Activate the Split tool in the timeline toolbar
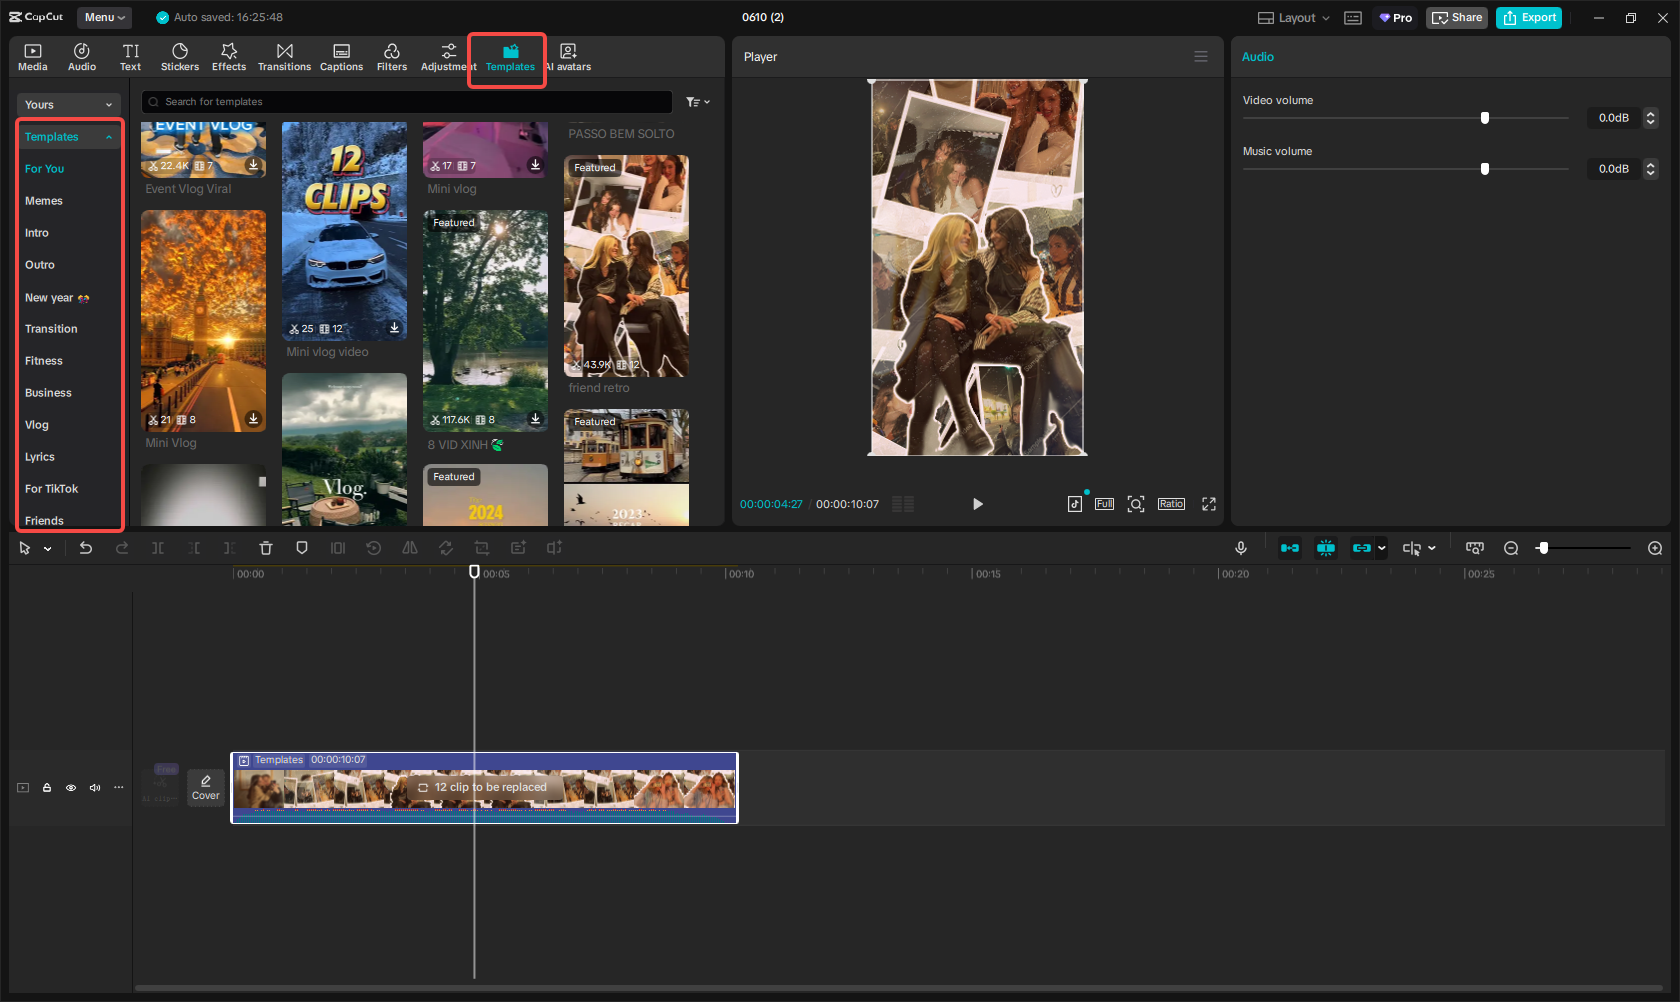The height and width of the screenshot is (1002, 1680). (157, 548)
